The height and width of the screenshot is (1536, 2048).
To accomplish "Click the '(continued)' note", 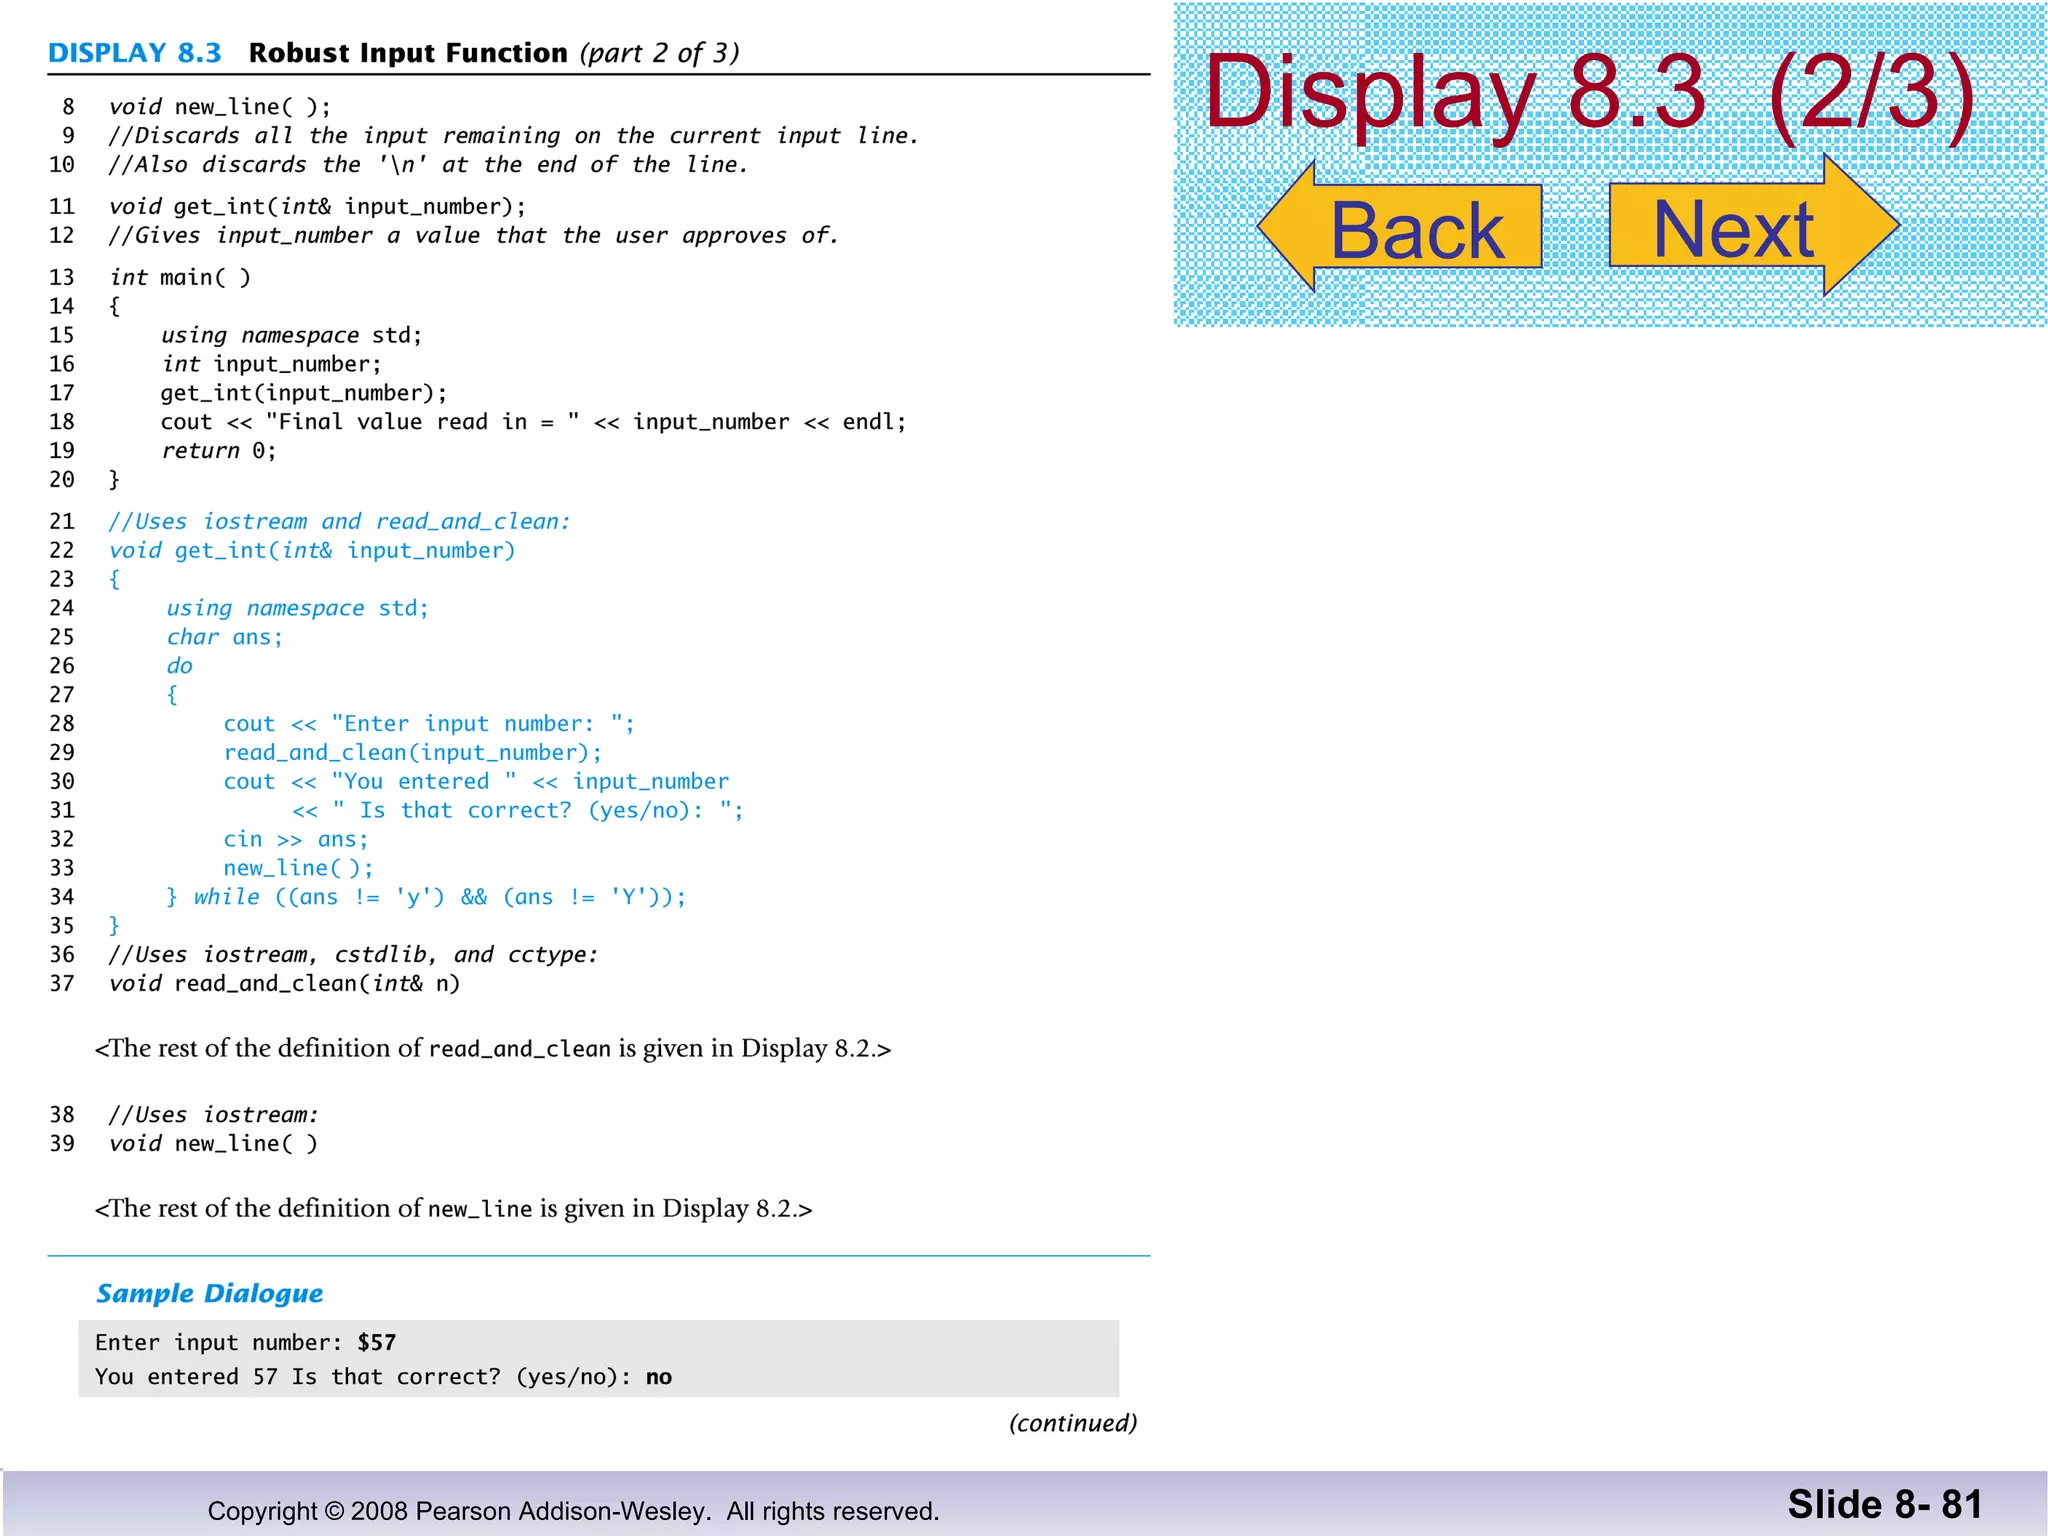I will point(1073,1423).
